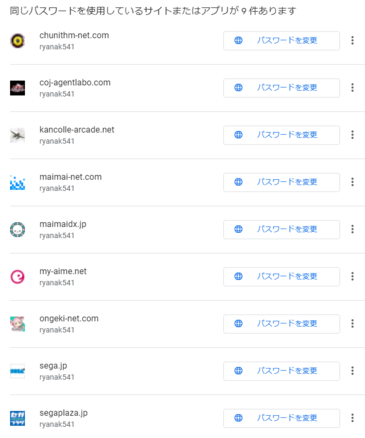
Task: Select the segaplaza.jp site name text
Action: [64, 413]
